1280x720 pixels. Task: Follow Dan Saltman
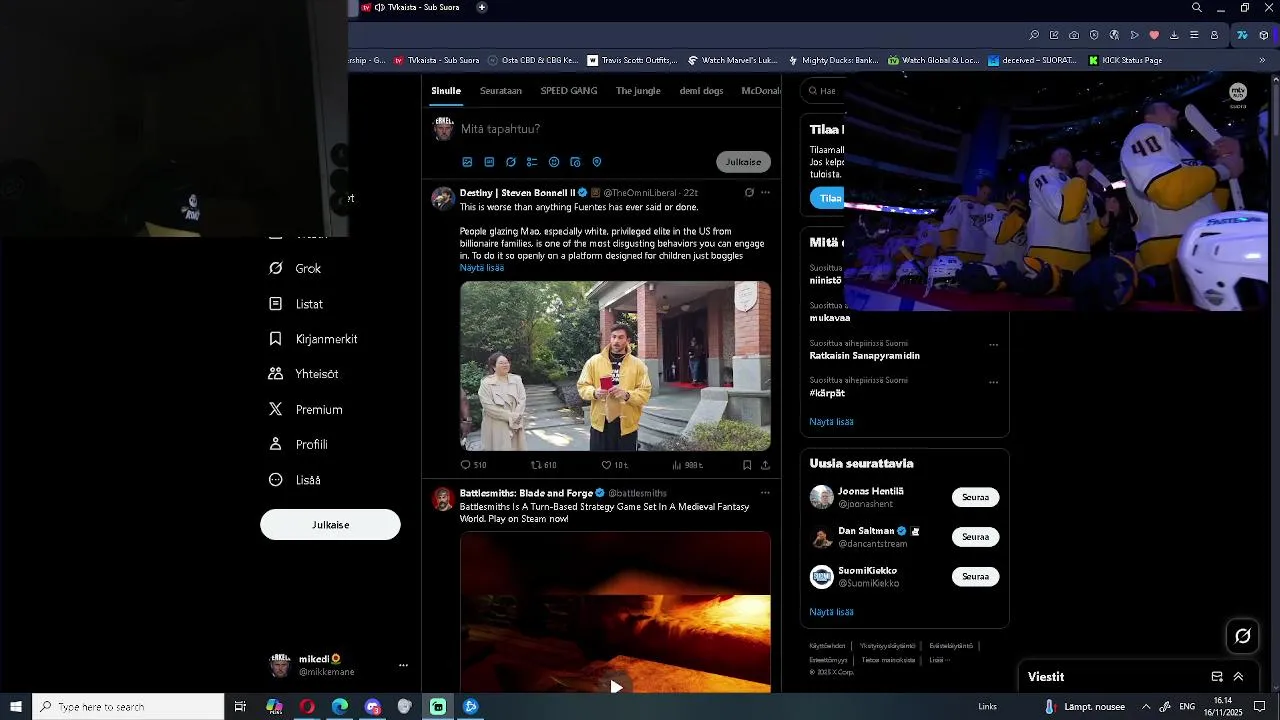tap(975, 537)
